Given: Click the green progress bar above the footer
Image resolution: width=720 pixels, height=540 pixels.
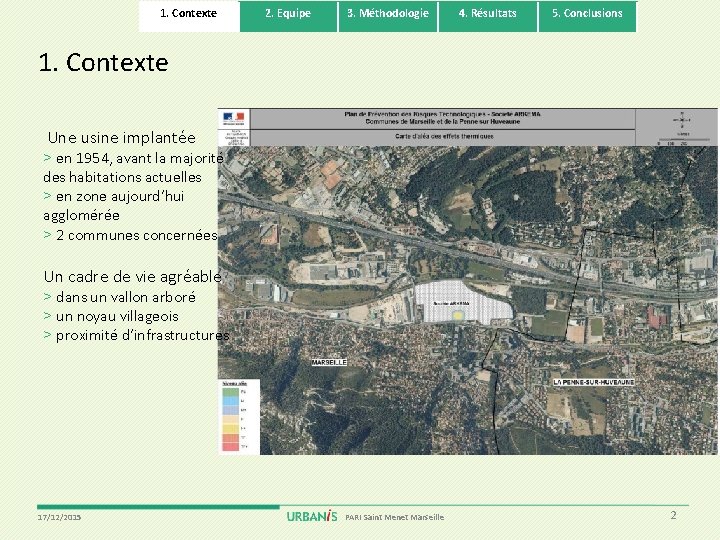Looking at the screenshot, I should [x=158, y=507].
